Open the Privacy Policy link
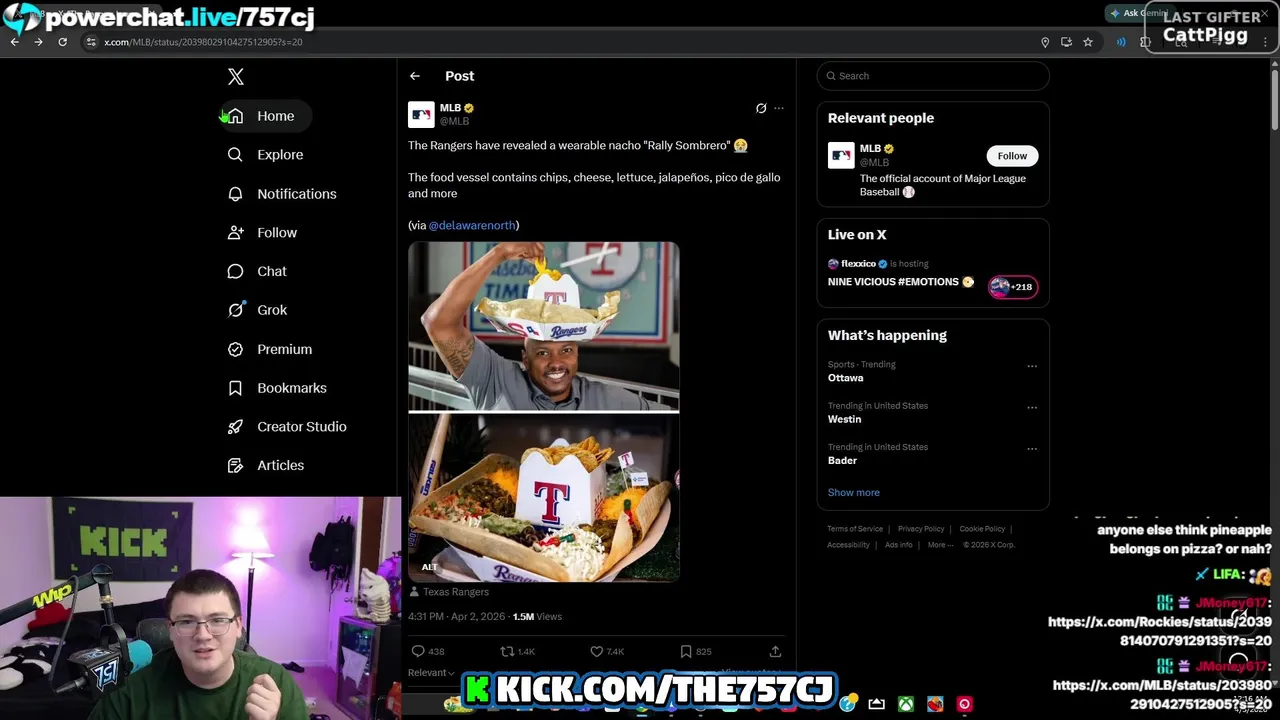Screen dimensions: 1280x720 click(x=921, y=529)
